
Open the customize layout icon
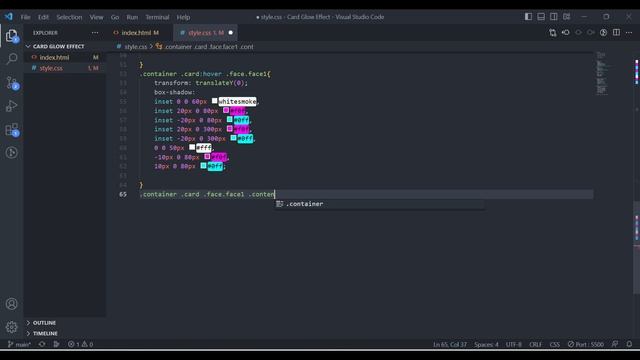567,17
